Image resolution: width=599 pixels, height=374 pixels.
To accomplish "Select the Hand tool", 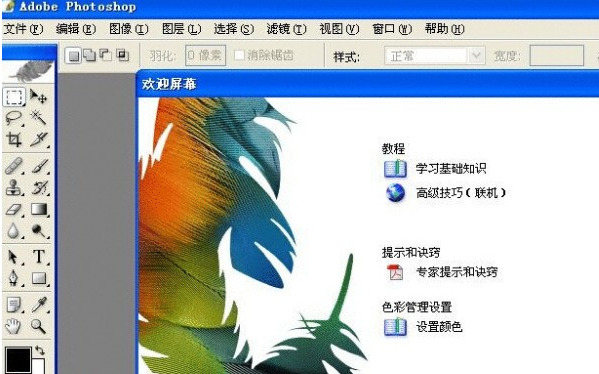I will point(13,326).
